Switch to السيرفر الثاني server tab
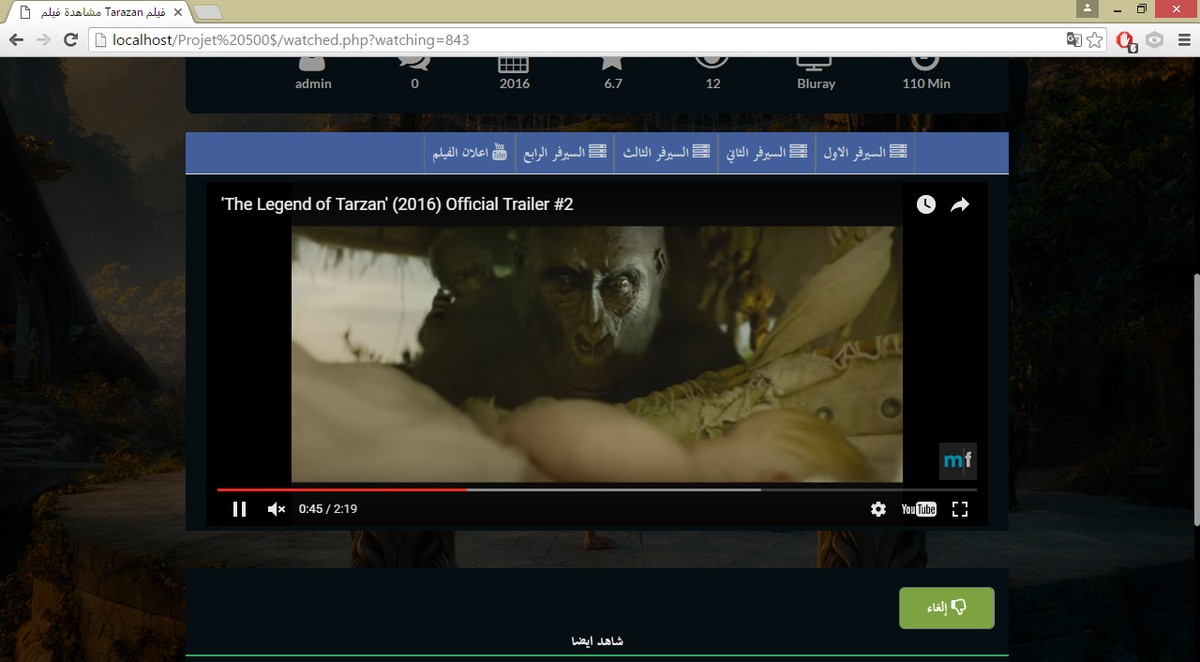 [767, 152]
